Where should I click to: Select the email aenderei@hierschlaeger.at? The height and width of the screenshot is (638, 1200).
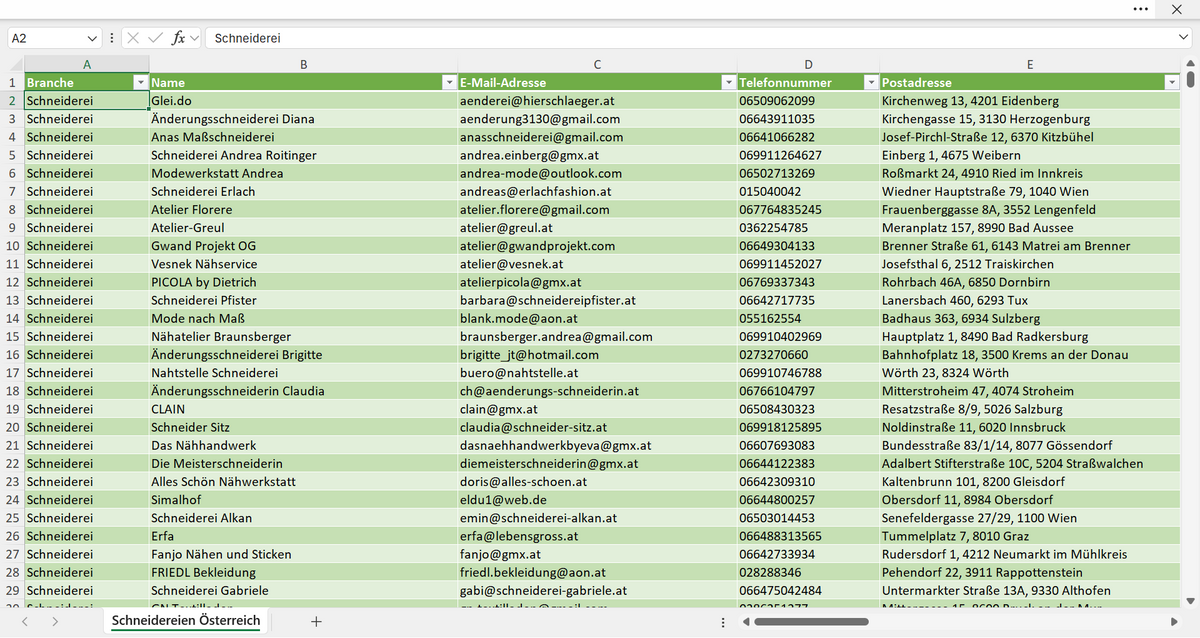coord(597,101)
